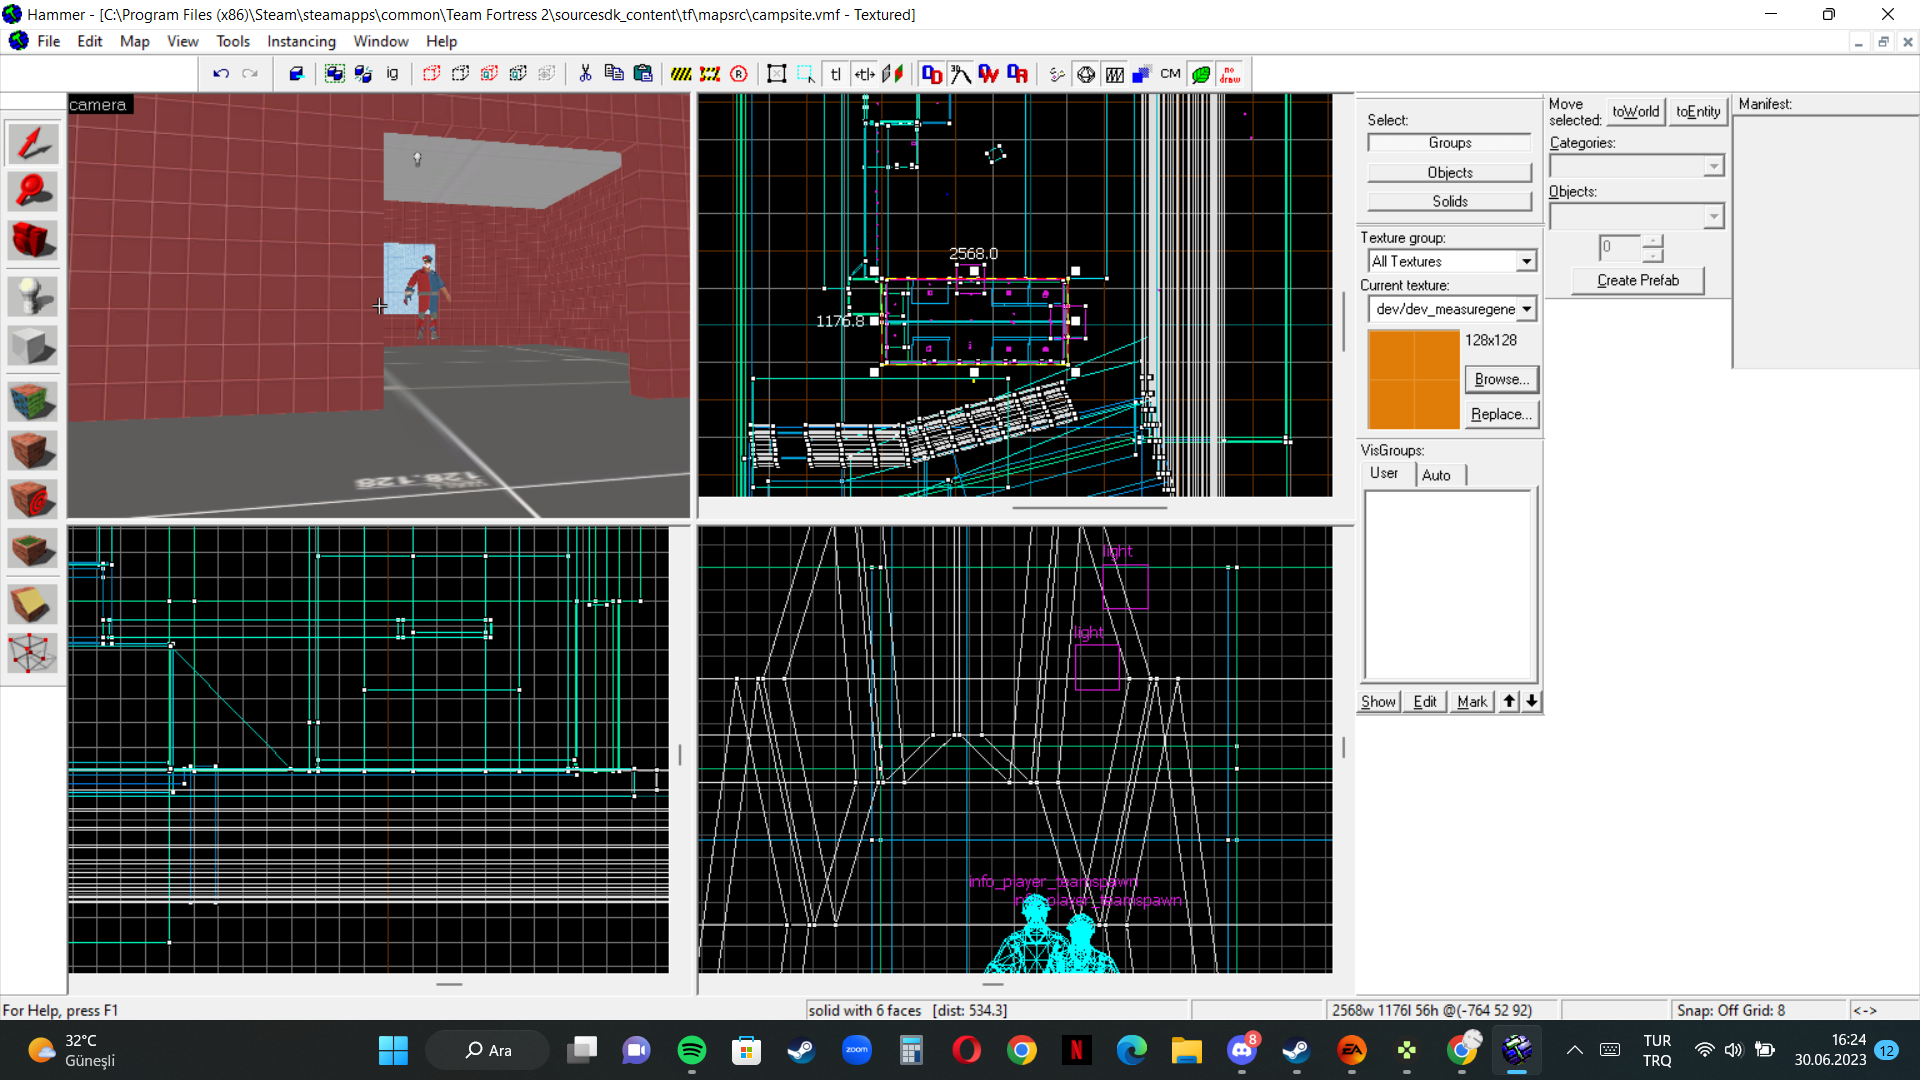The image size is (1920, 1080).
Task: Open the Objects prefab dropdown
Action: click(x=1714, y=216)
